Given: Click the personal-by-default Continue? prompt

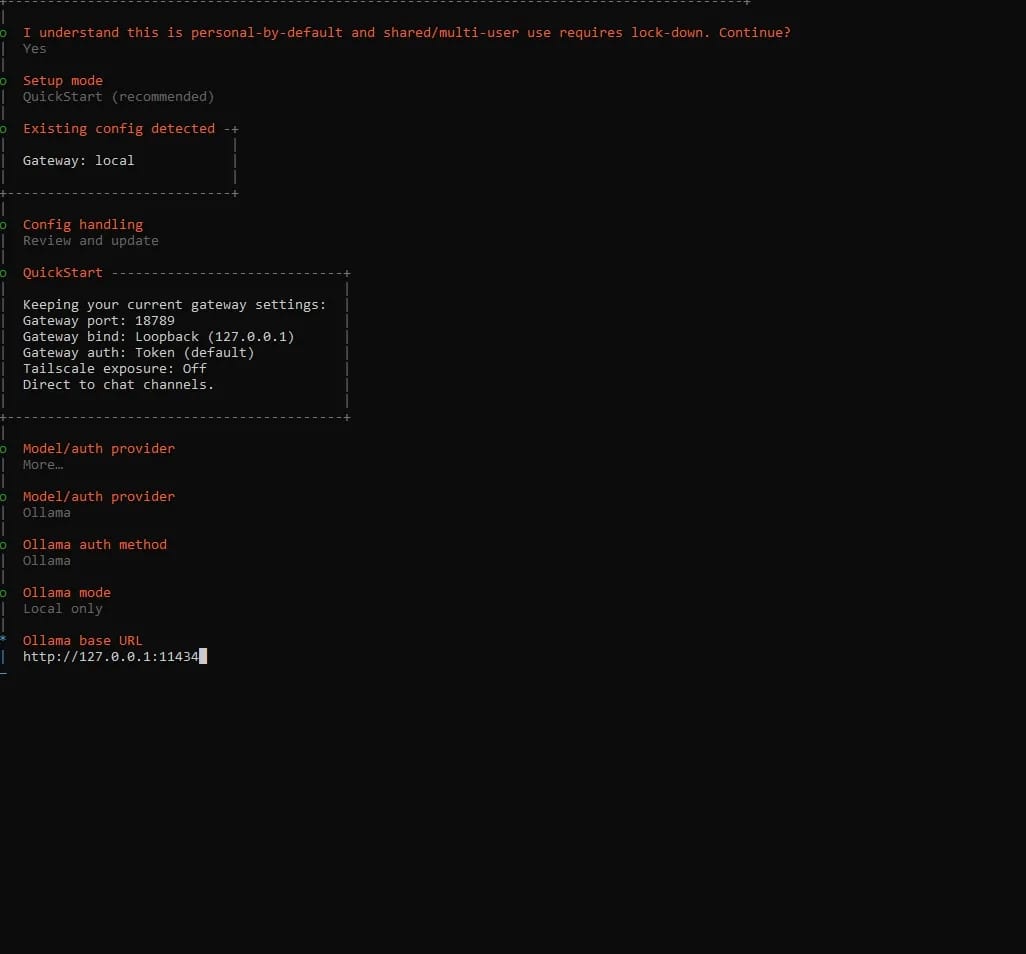Looking at the screenshot, I should (406, 33).
